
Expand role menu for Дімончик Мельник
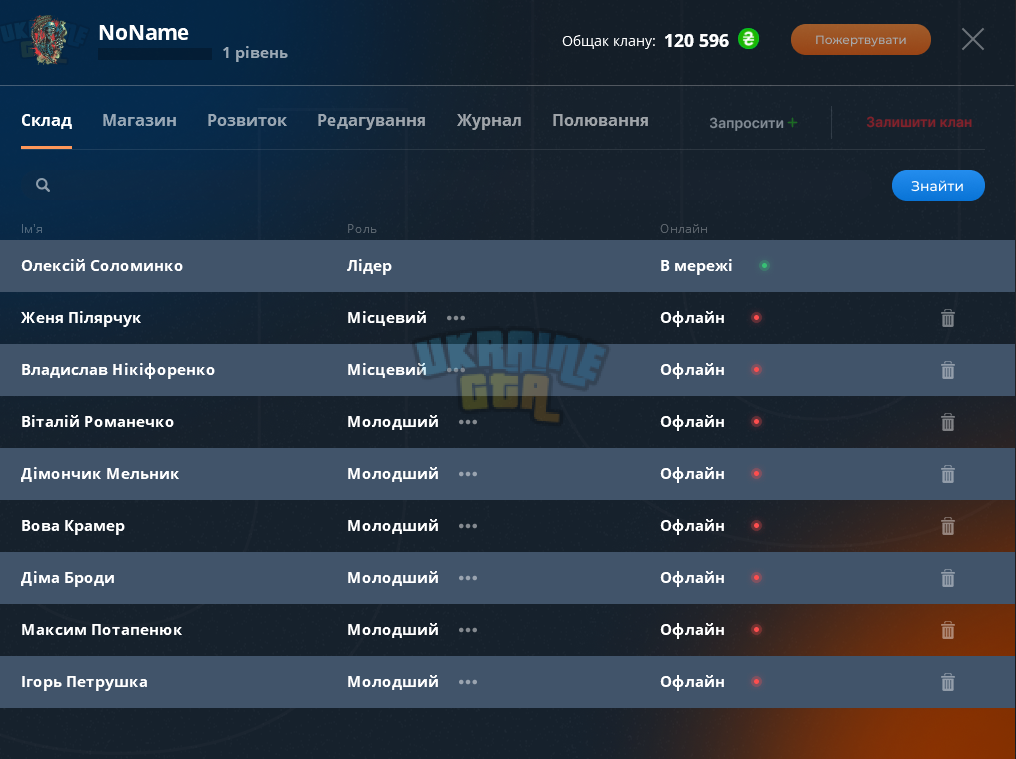tap(468, 474)
